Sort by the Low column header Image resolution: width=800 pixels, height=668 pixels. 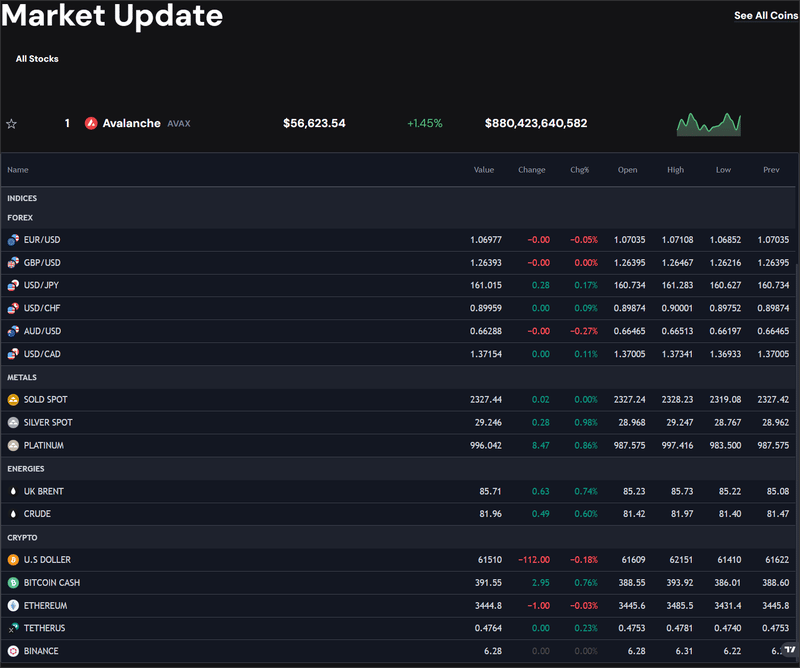(x=723, y=170)
